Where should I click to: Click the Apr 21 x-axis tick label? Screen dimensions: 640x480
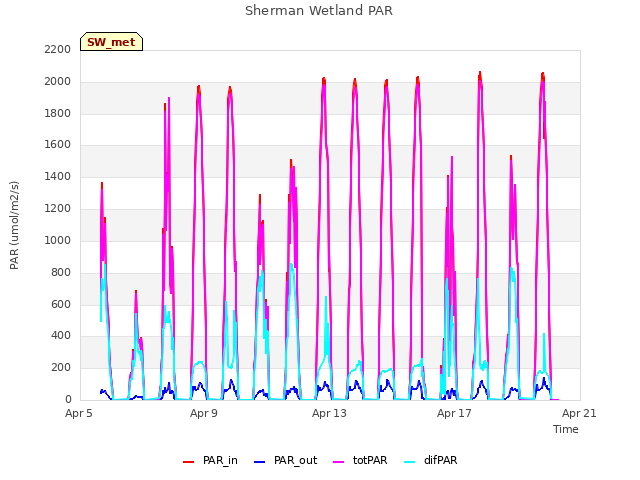tap(579, 413)
